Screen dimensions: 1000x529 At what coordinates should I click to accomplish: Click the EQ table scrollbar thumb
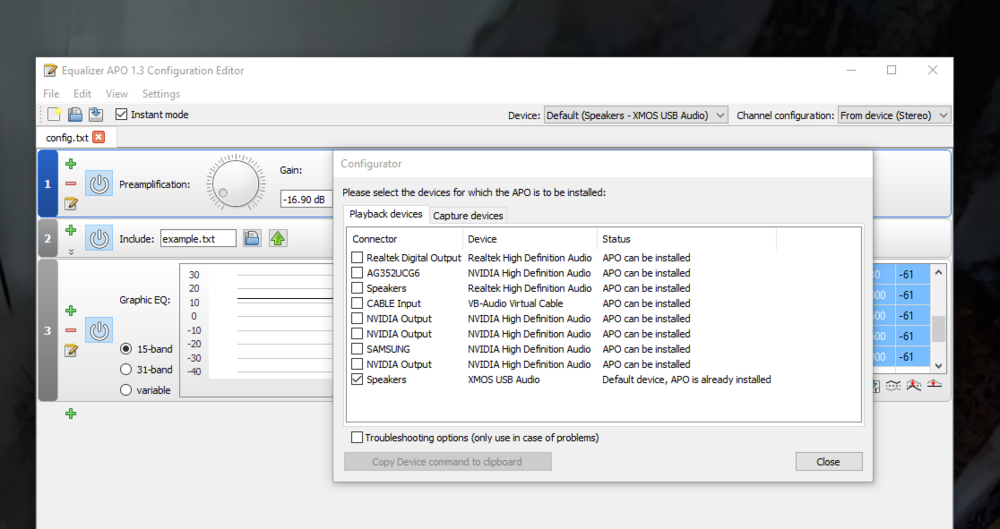pyautogui.click(x=938, y=329)
